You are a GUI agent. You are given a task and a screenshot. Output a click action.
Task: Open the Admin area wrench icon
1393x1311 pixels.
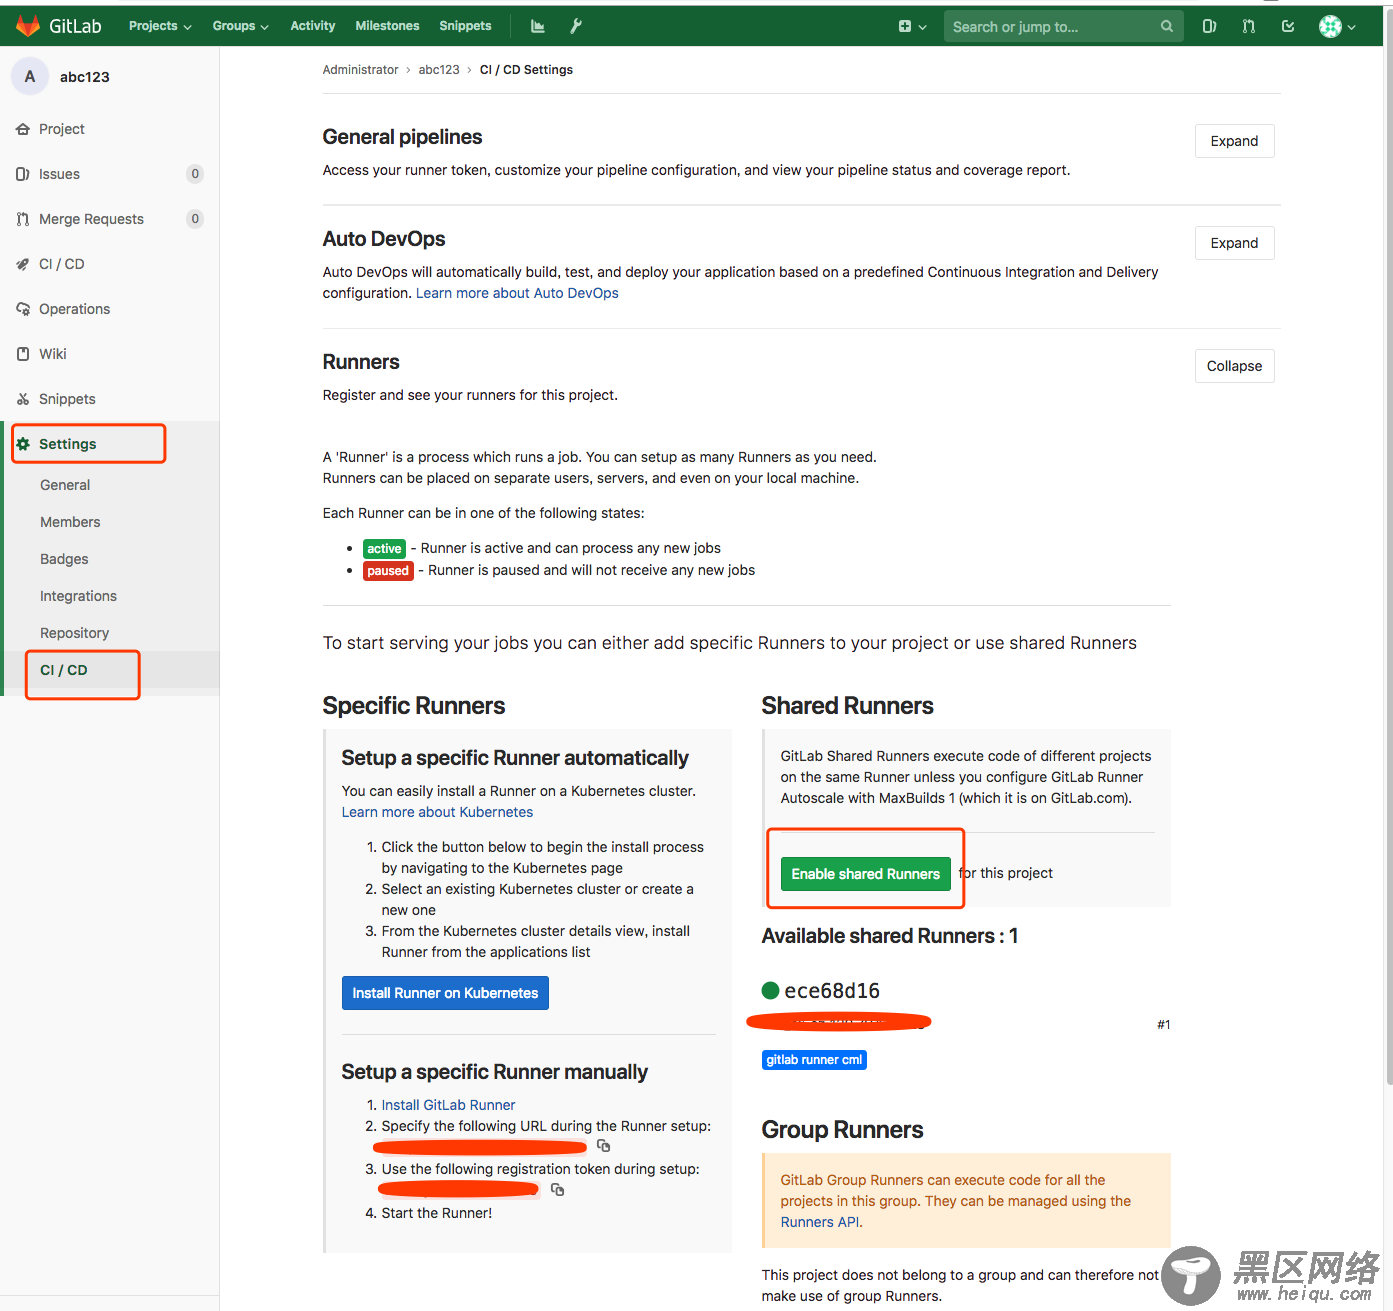576,26
